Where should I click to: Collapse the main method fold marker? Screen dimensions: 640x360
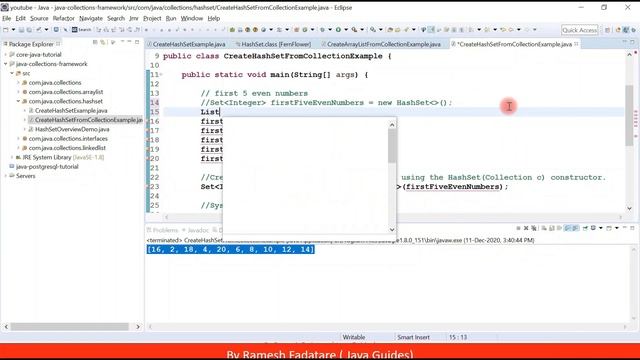[x=161, y=75]
